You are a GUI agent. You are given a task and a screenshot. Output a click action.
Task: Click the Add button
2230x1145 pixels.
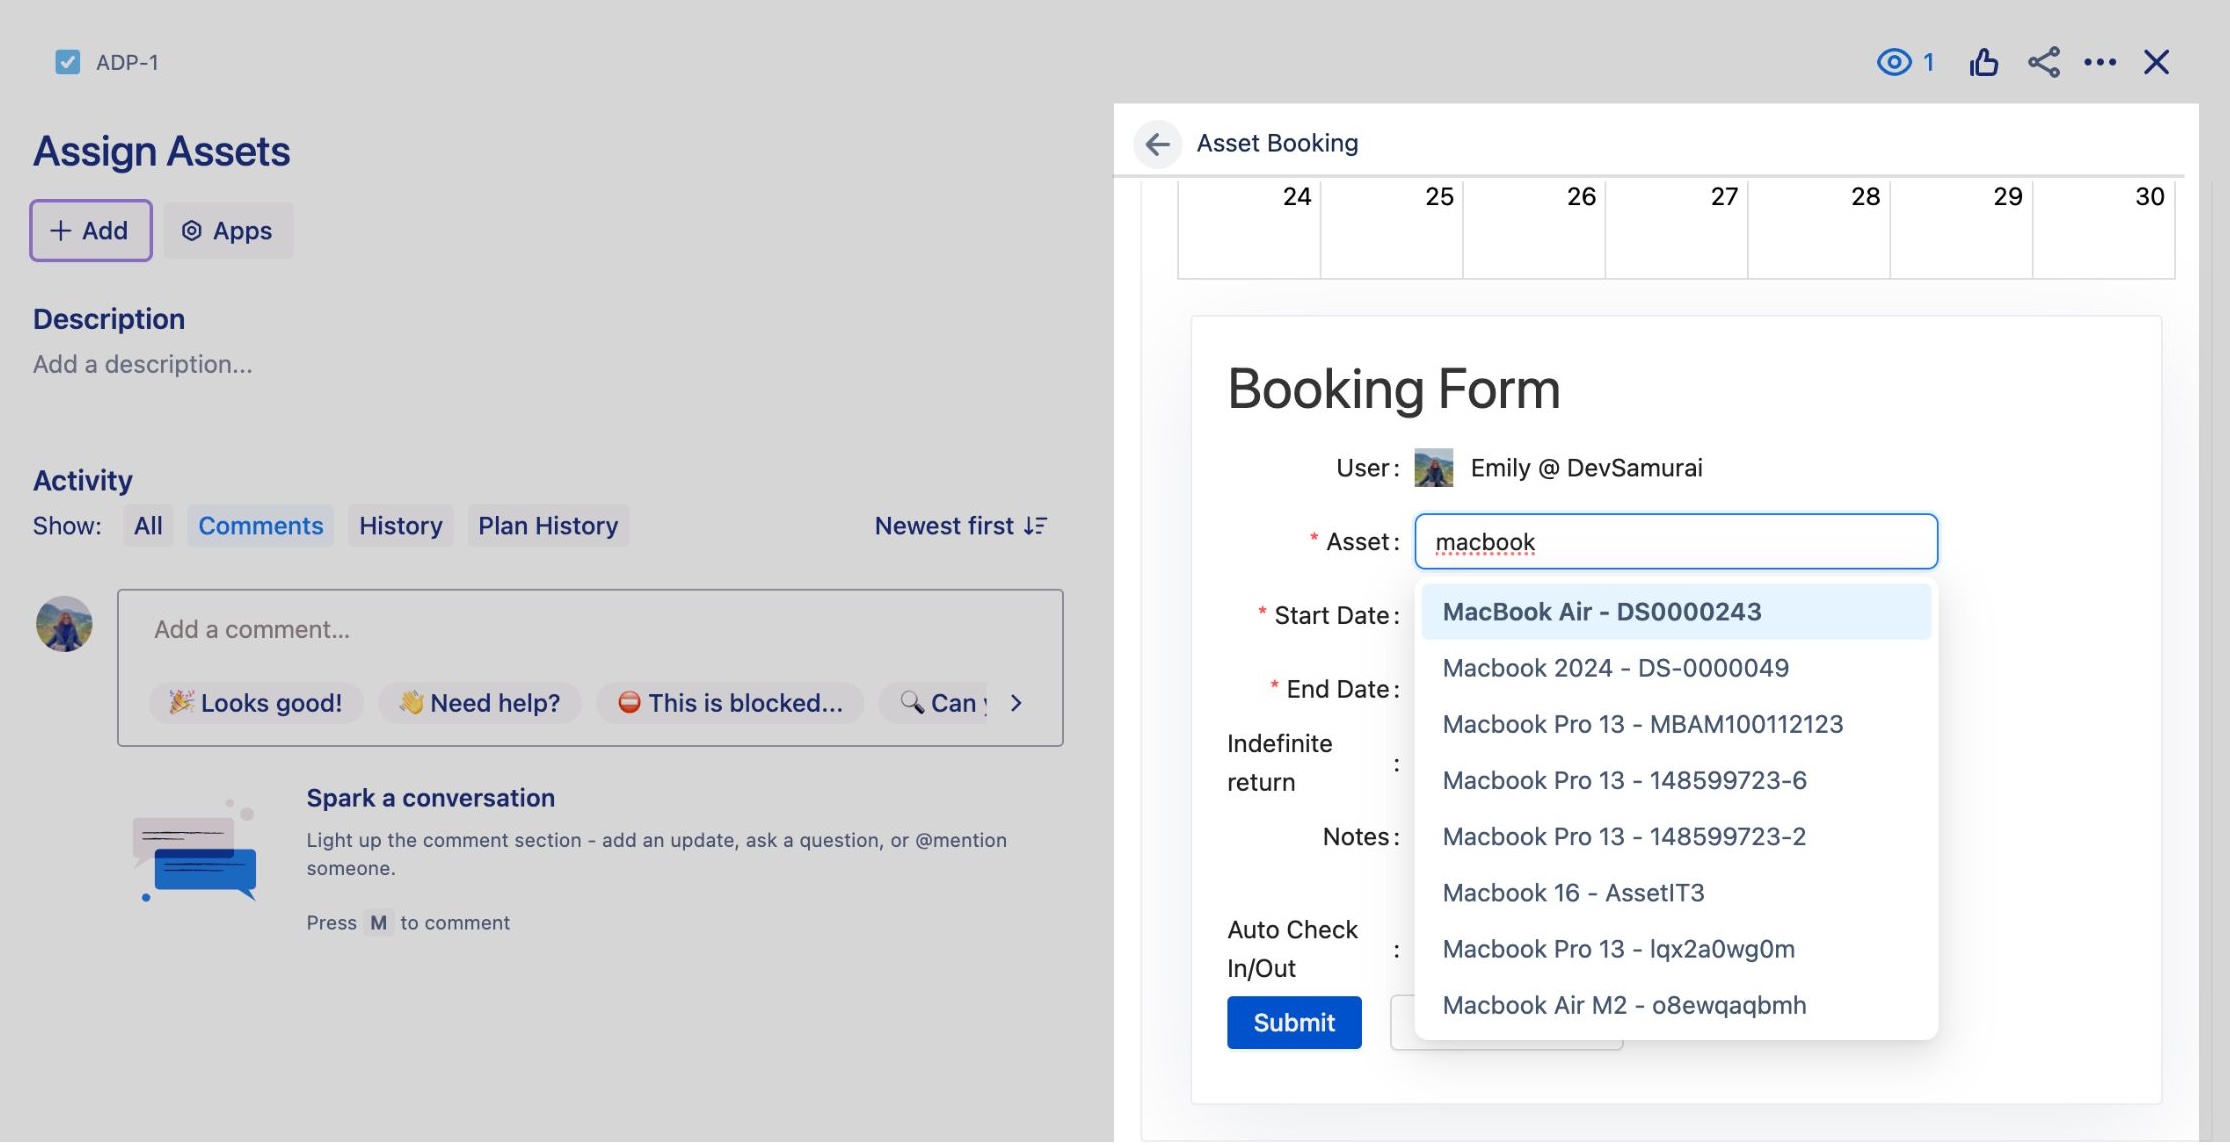[90, 230]
